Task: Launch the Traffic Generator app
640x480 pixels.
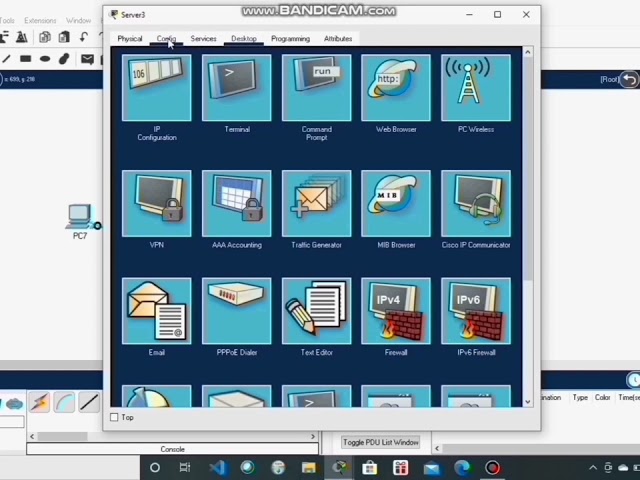Action: click(x=316, y=204)
